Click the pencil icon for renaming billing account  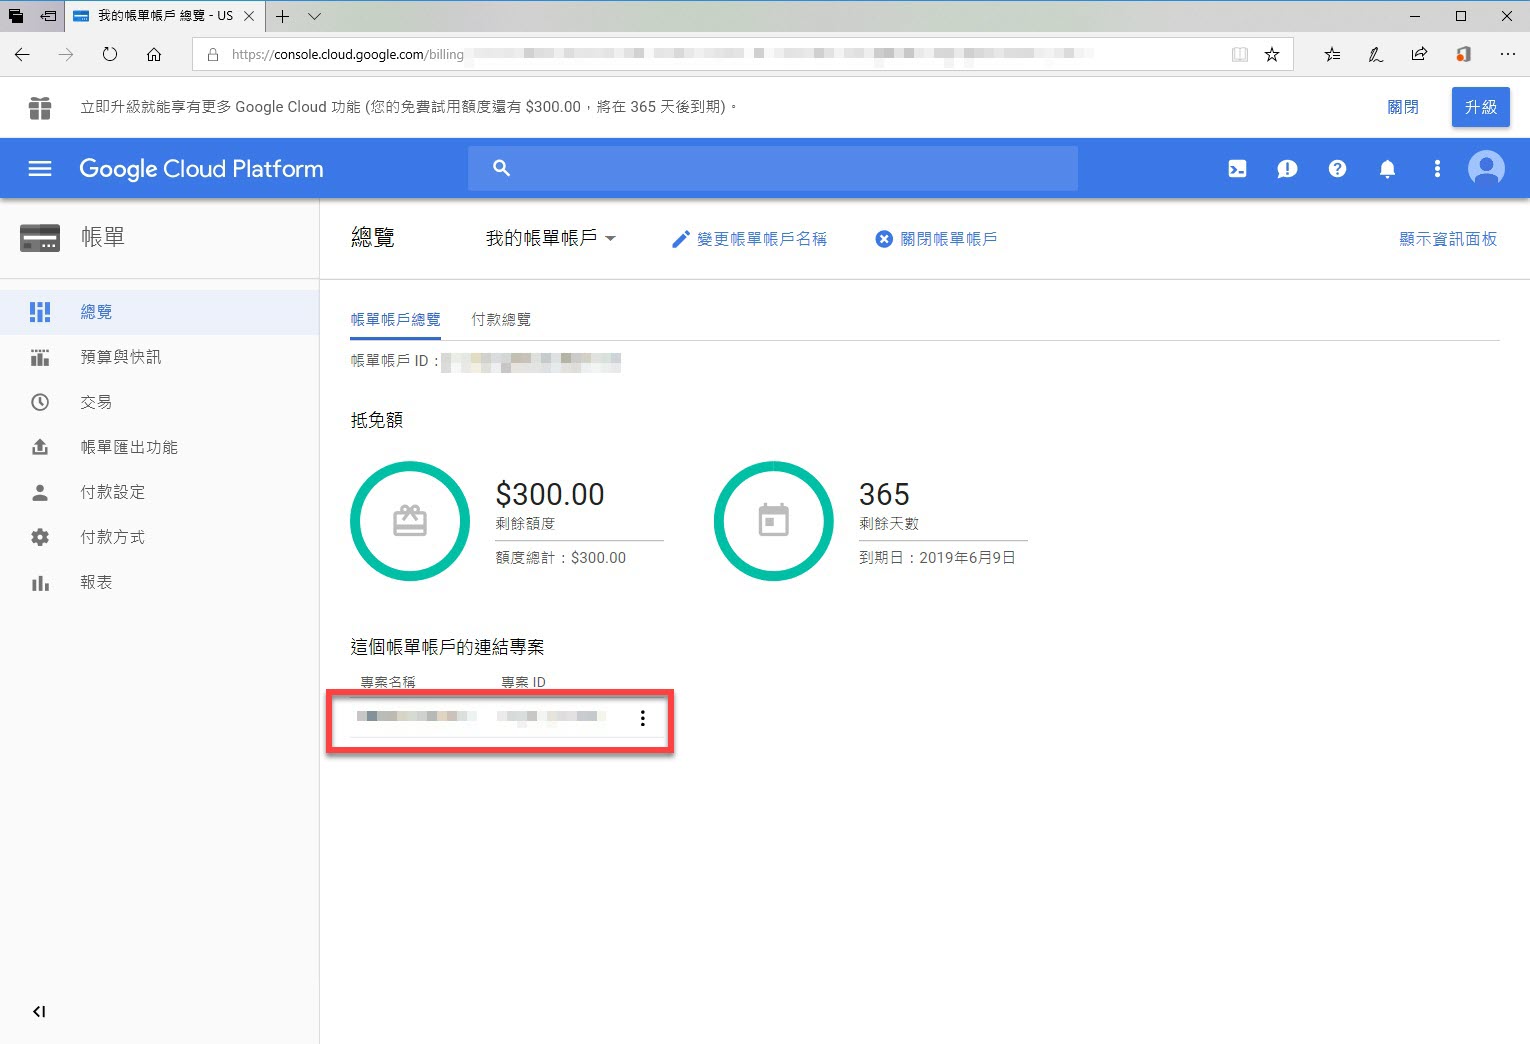pos(681,239)
